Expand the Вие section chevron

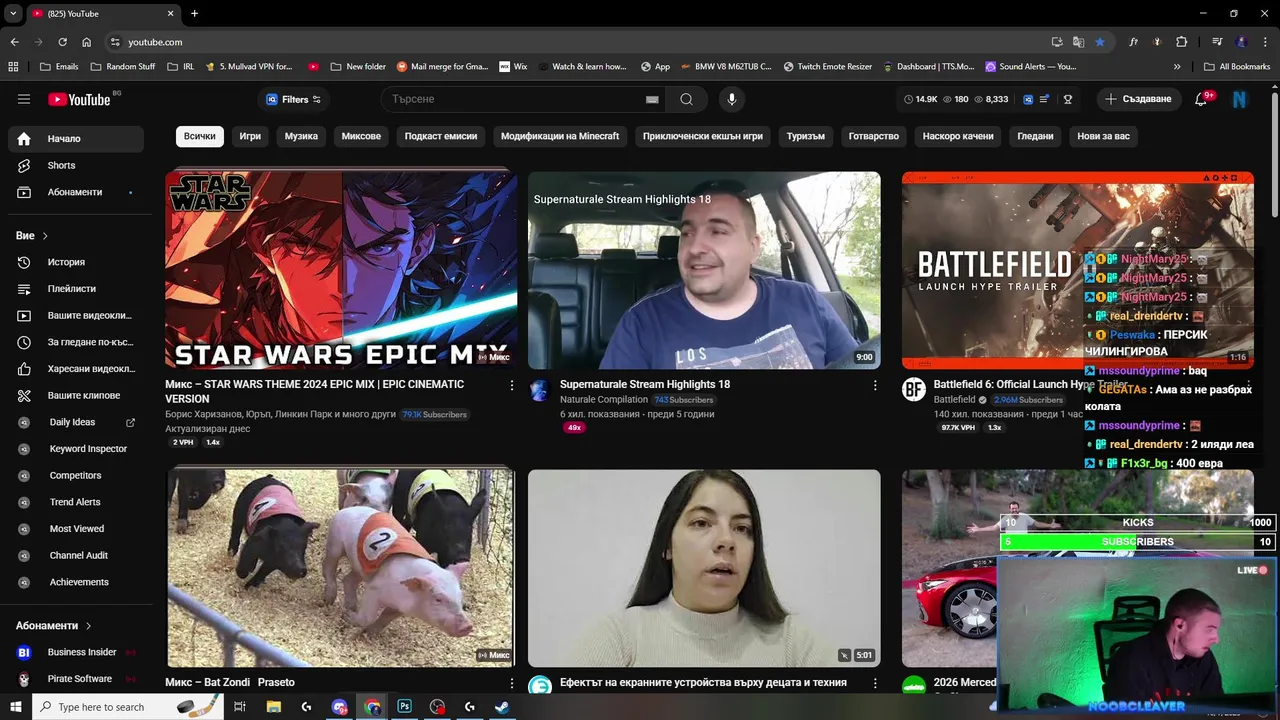click(45, 236)
